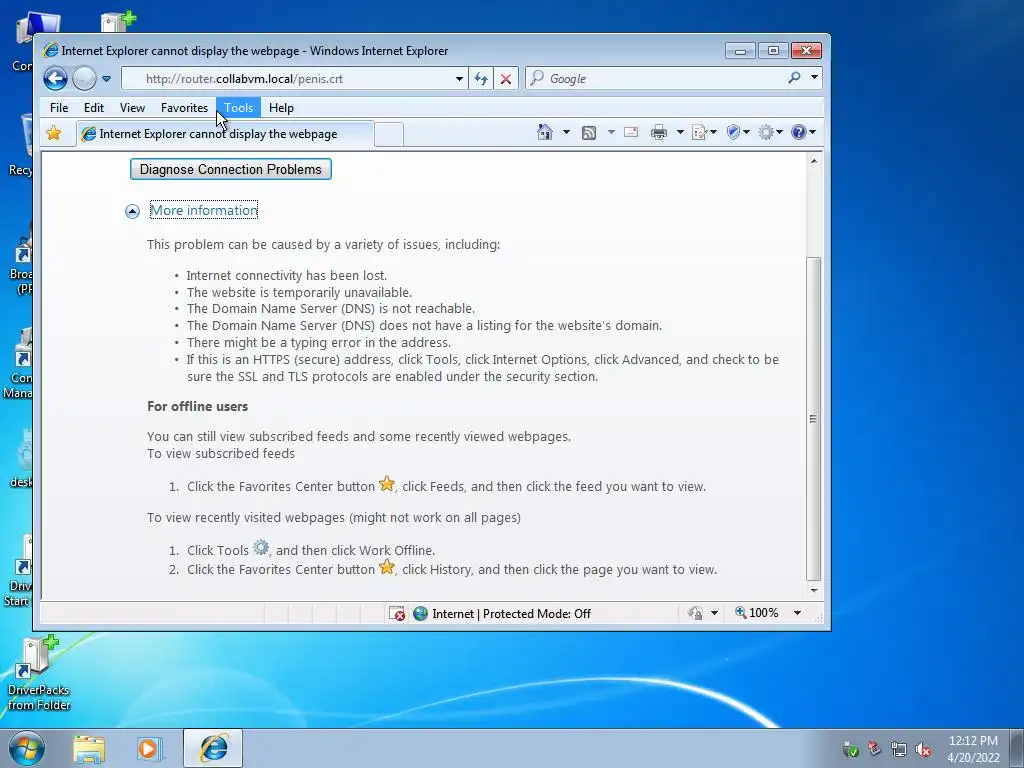1024x768 pixels.
Task: Print the page with printer icon
Action: click(658, 133)
